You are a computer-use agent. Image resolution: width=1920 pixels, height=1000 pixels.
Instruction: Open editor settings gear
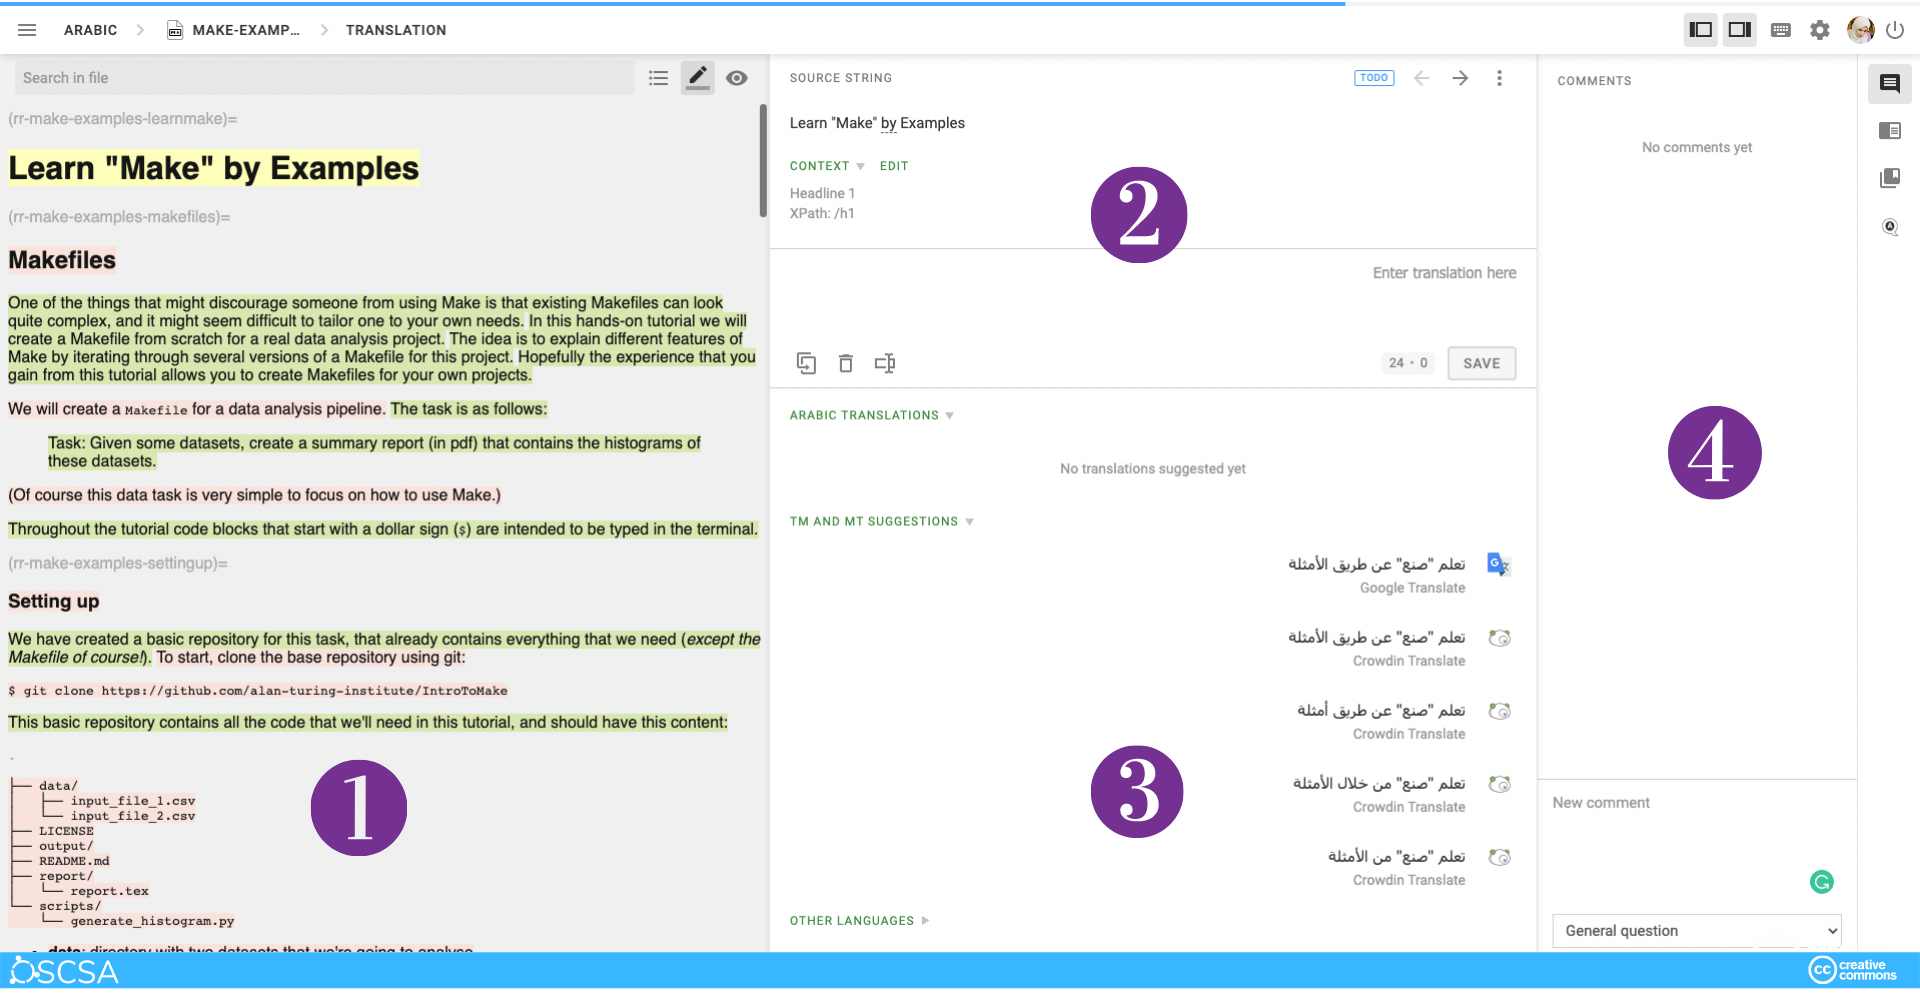(x=1820, y=30)
